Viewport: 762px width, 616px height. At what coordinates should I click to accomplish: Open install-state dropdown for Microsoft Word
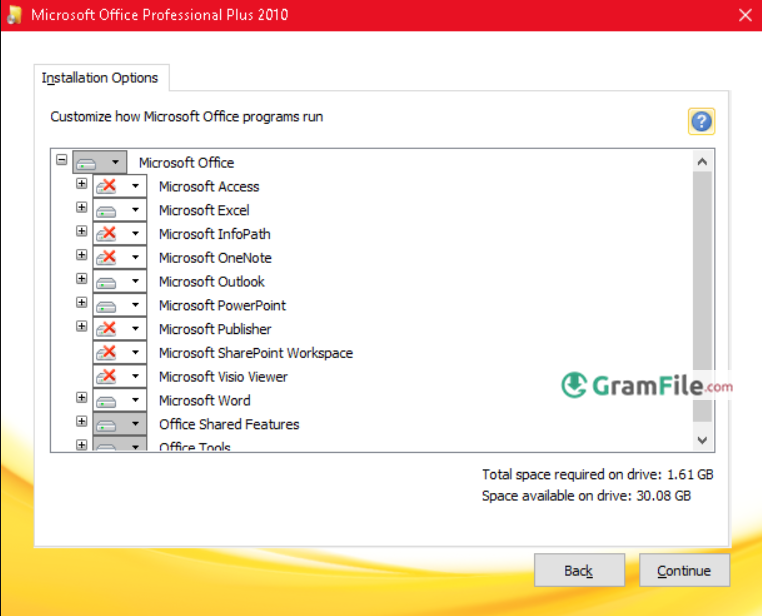click(120, 400)
